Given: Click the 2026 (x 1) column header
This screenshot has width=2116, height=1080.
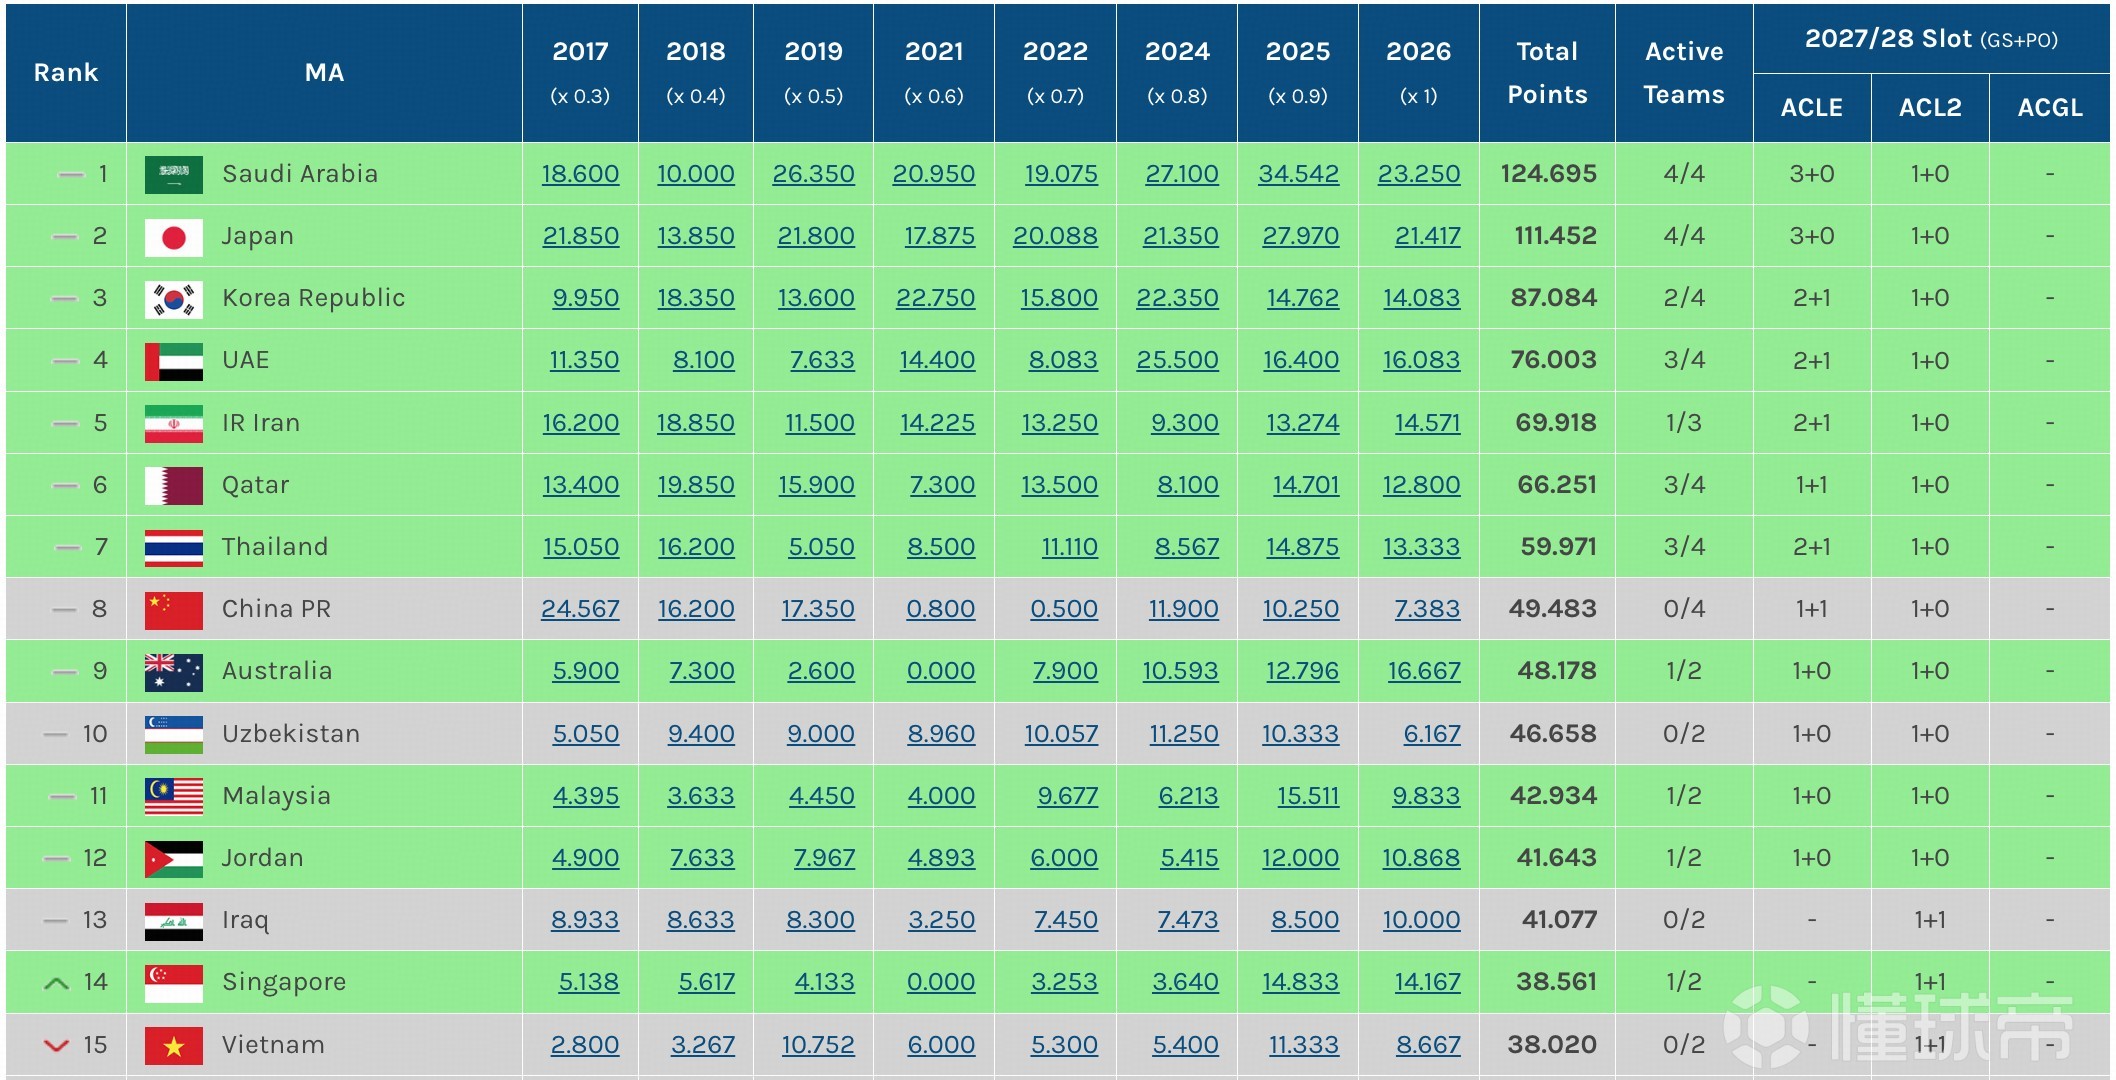Looking at the screenshot, I should [x=1418, y=72].
